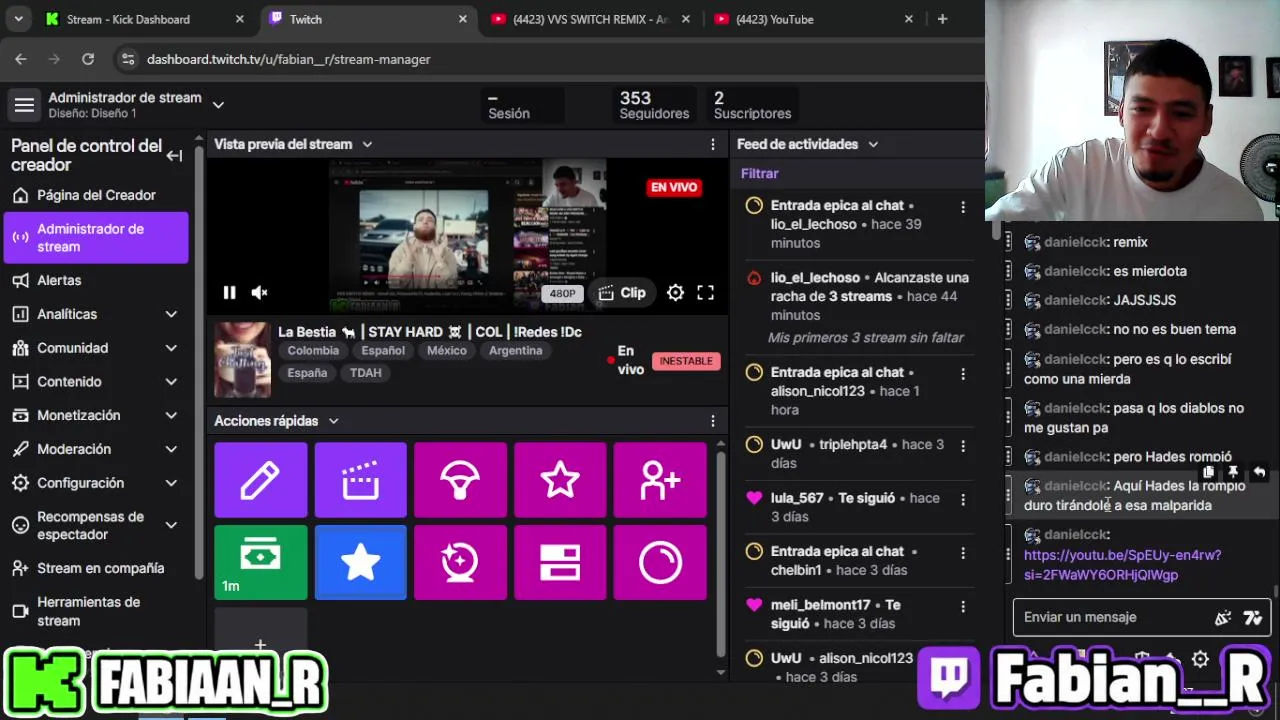1280x720 pixels.
Task: Open the youtu.be link in chat
Action: (1122, 565)
